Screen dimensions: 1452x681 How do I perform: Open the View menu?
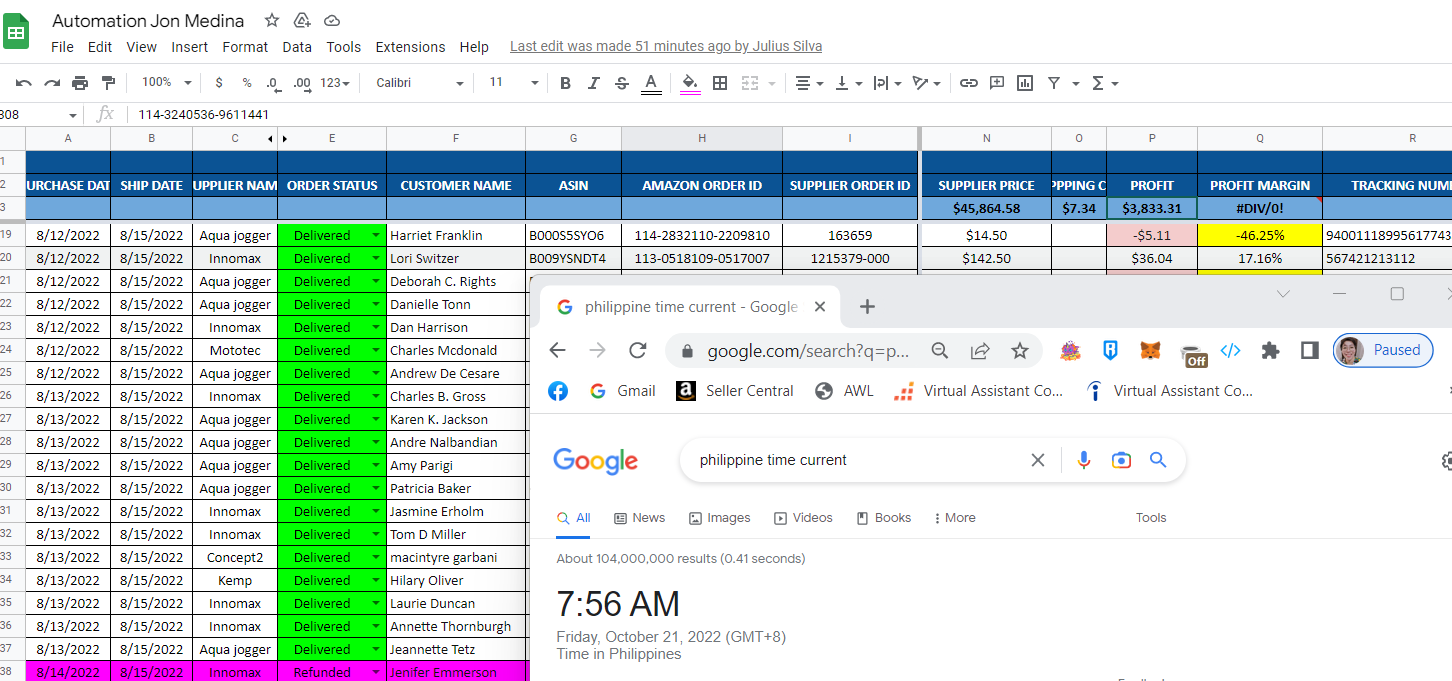(141, 47)
